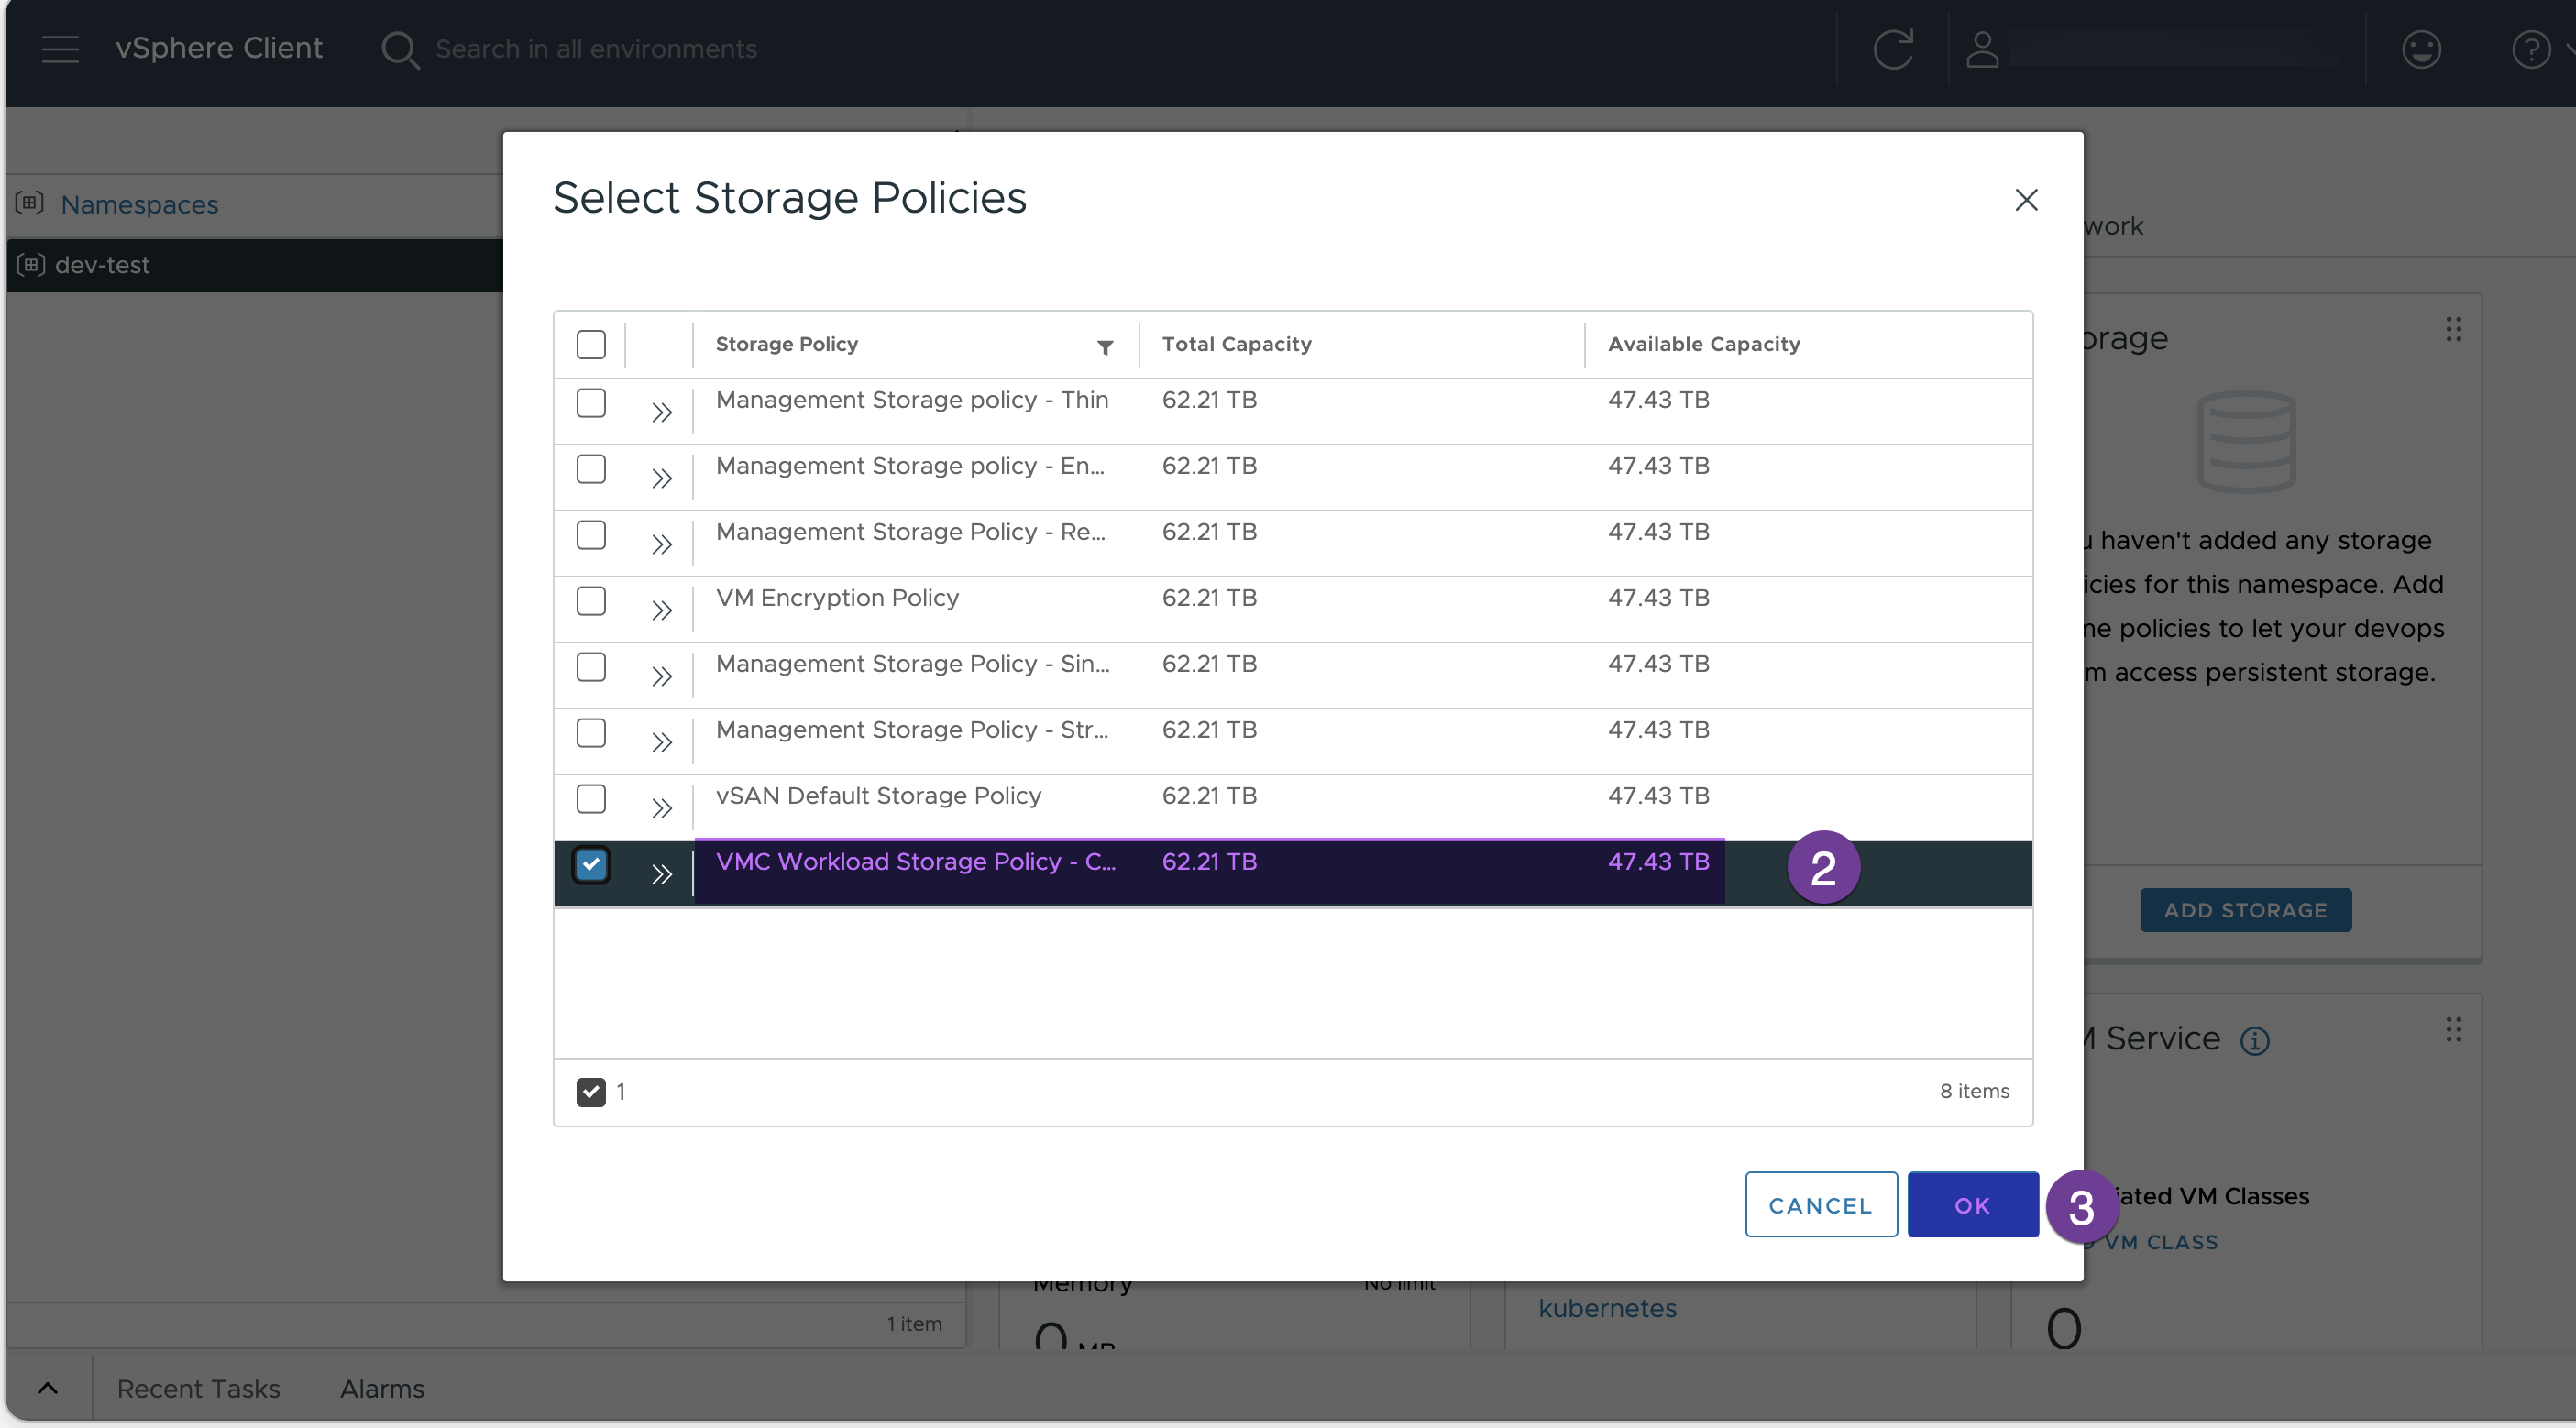Image resolution: width=2576 pixels, height=1428 pixels.
Task: Click the Namespaces icon in sidebar
Action: [30, 204]
